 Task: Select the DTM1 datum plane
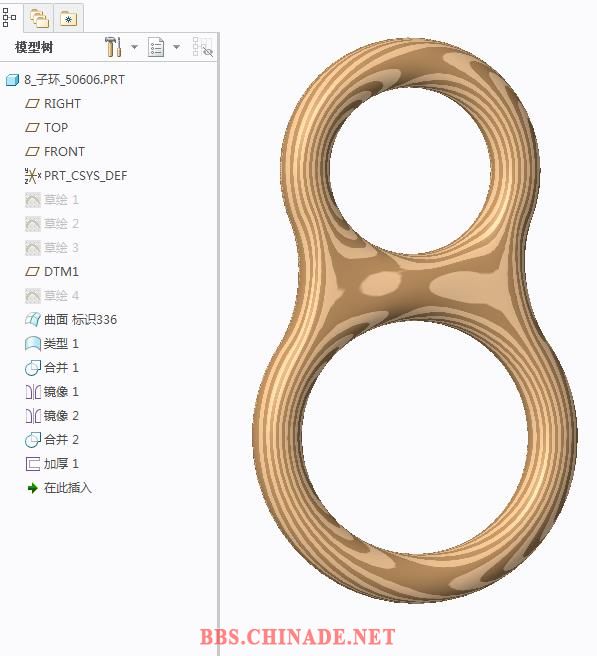pos(61,272)
